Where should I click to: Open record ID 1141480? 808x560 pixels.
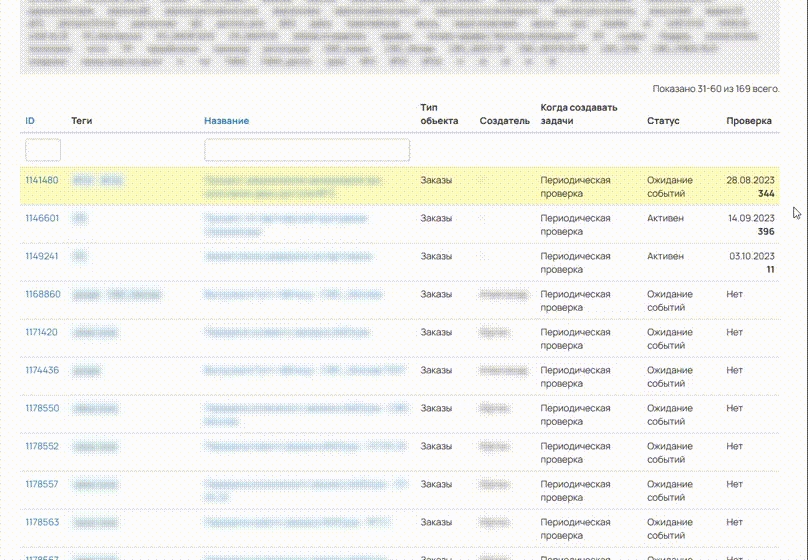click(x=42, y=181)
